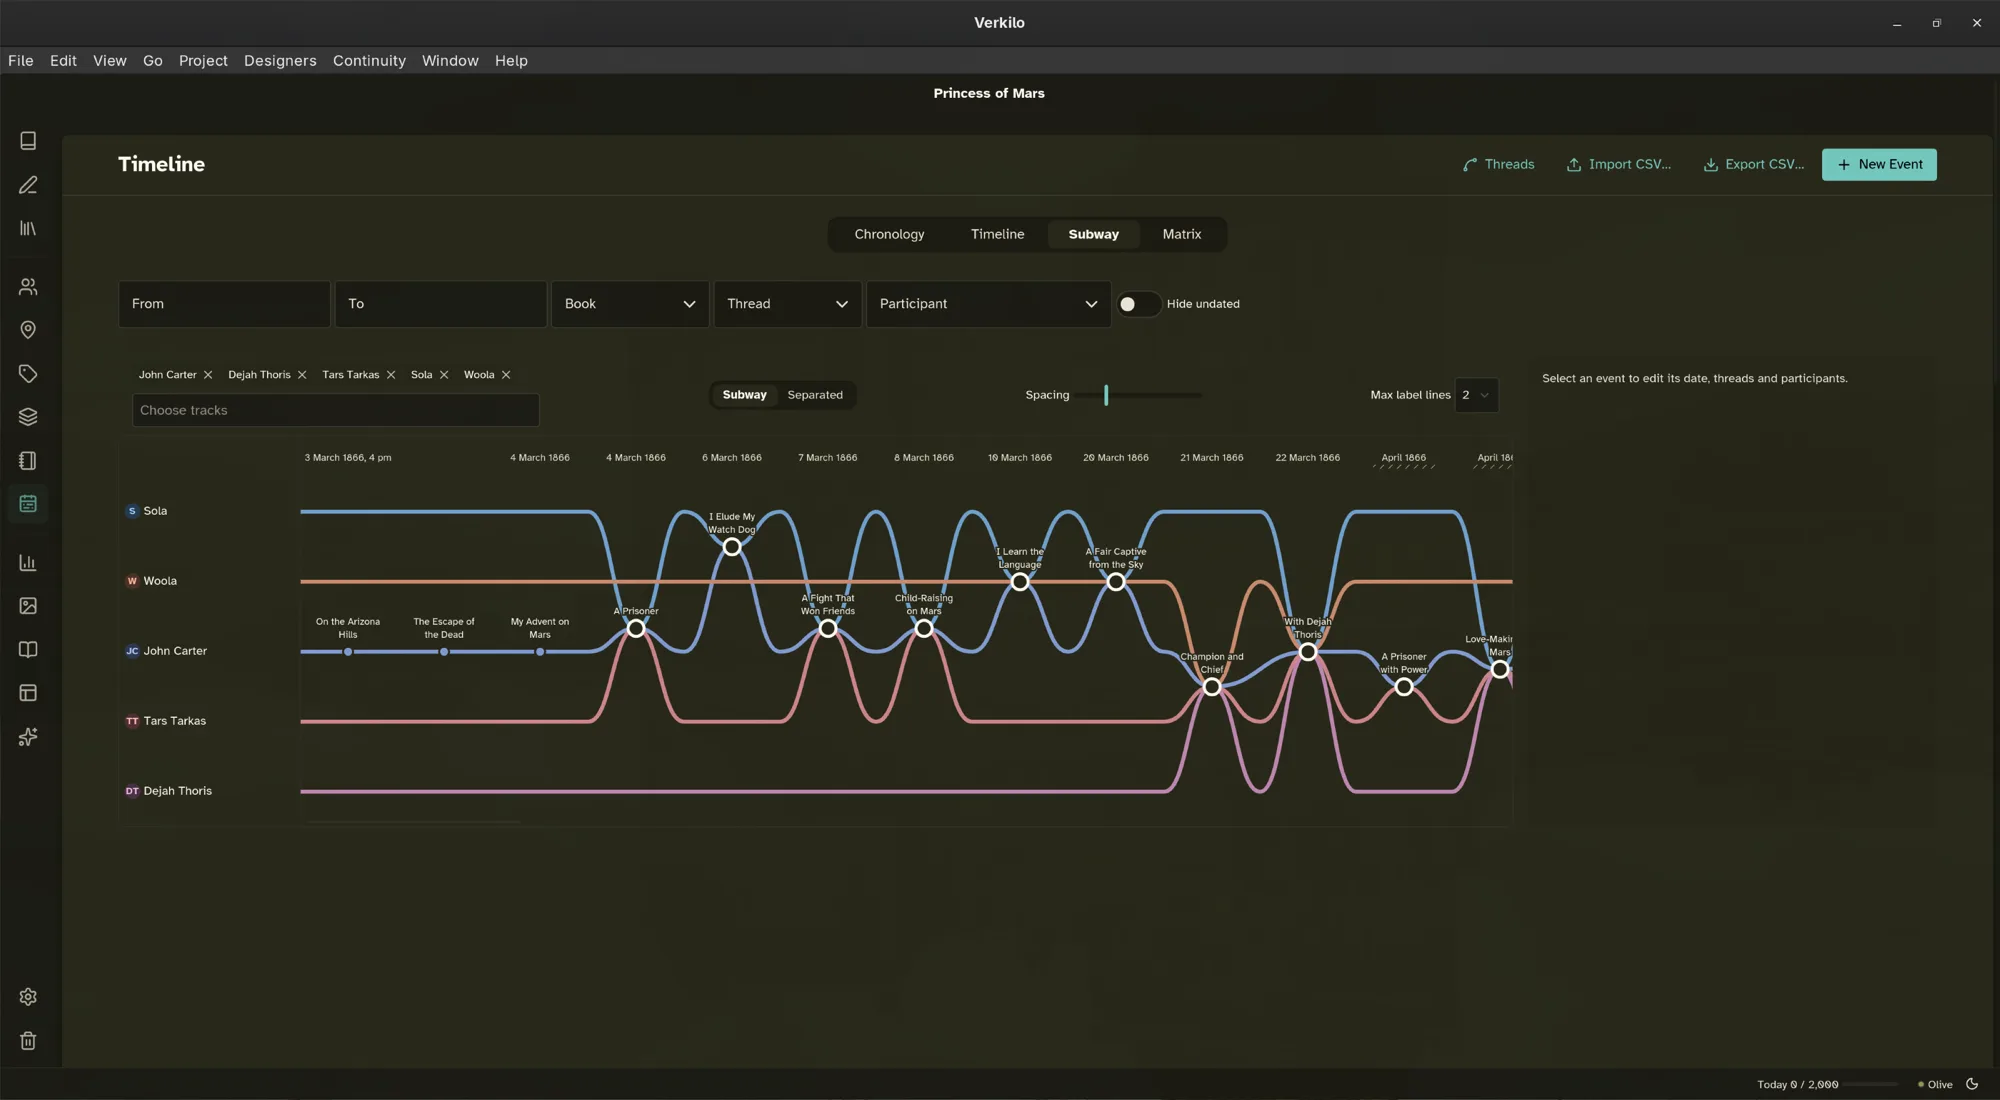The width and height of the screenshot is (2000, 1100).
Task: Open the Participant filter dropdown
Action: tap(988, 304)
